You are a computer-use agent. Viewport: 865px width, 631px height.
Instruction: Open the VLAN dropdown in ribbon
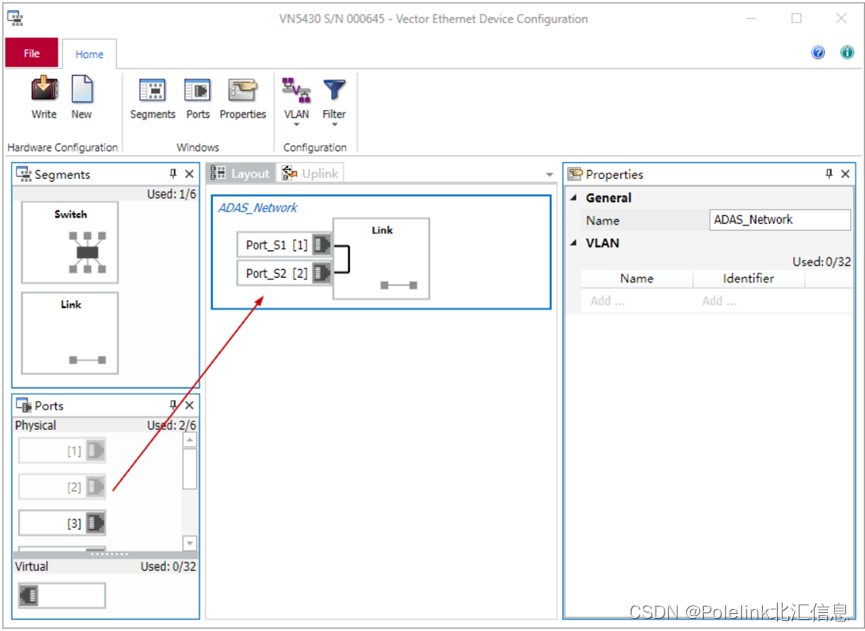pyautogui.click(x=297, y=100)
